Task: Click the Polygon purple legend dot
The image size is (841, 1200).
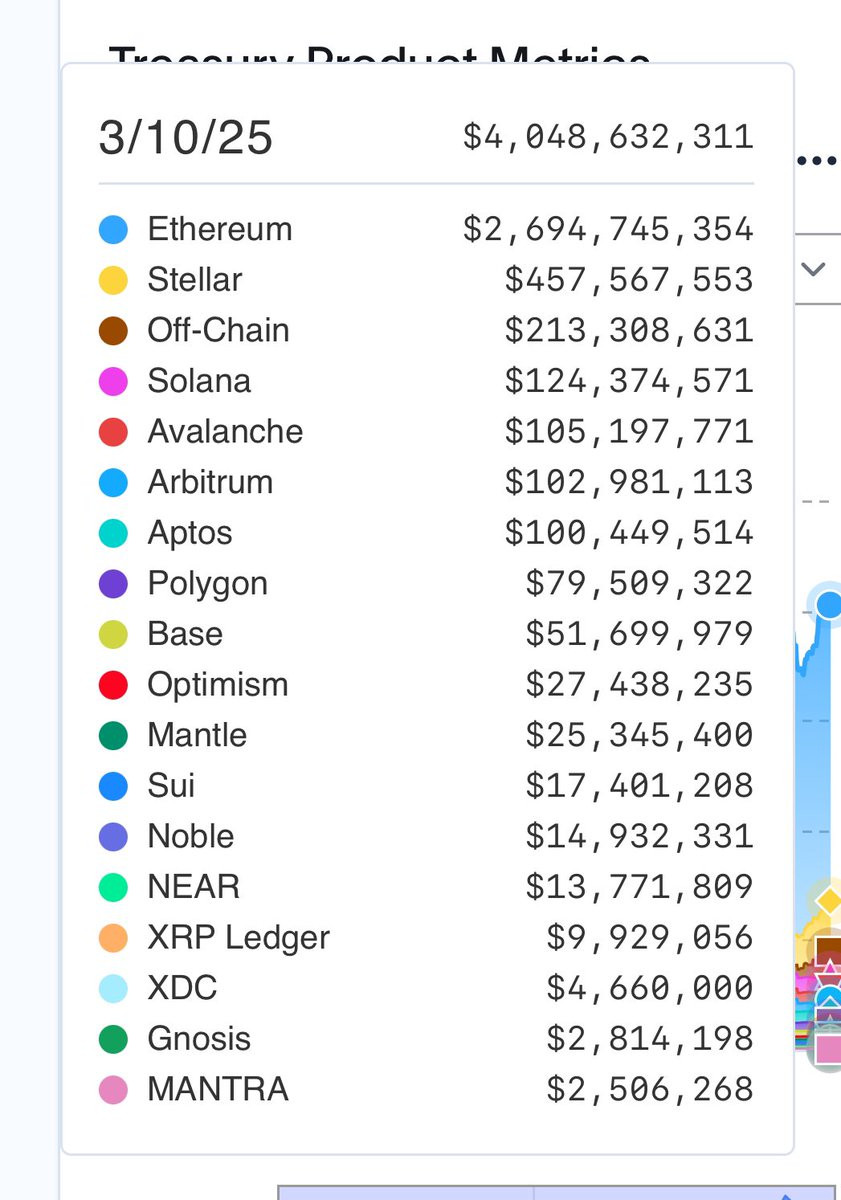Action: point(114,584)
